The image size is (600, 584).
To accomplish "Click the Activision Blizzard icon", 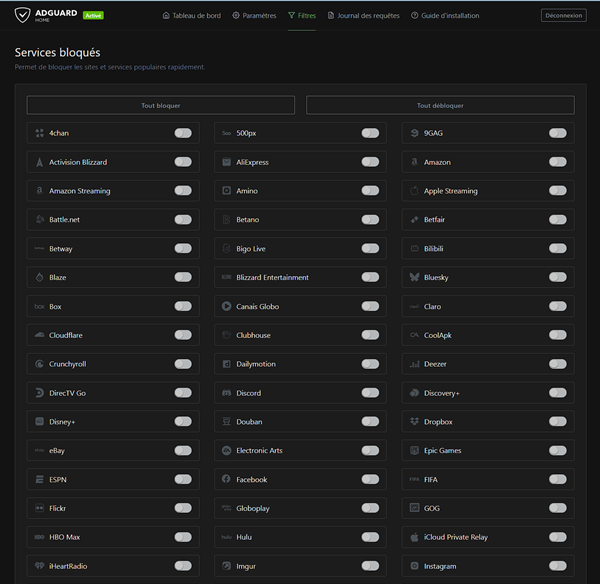I will pyautogui.click(x=39, y=162).
